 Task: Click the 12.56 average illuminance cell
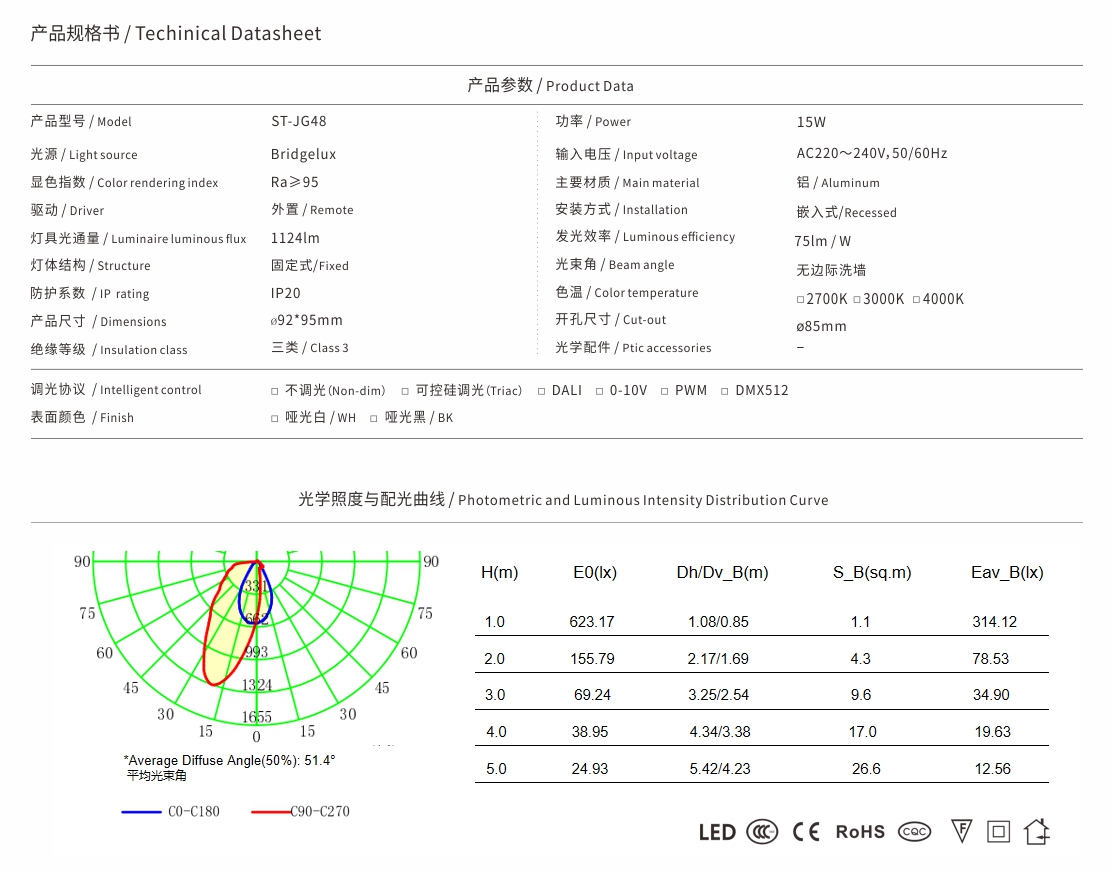[x=992, y=769]
